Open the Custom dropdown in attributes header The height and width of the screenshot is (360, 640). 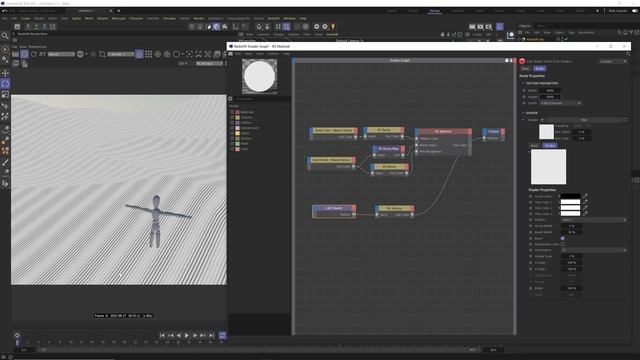(x=613, y=61)
